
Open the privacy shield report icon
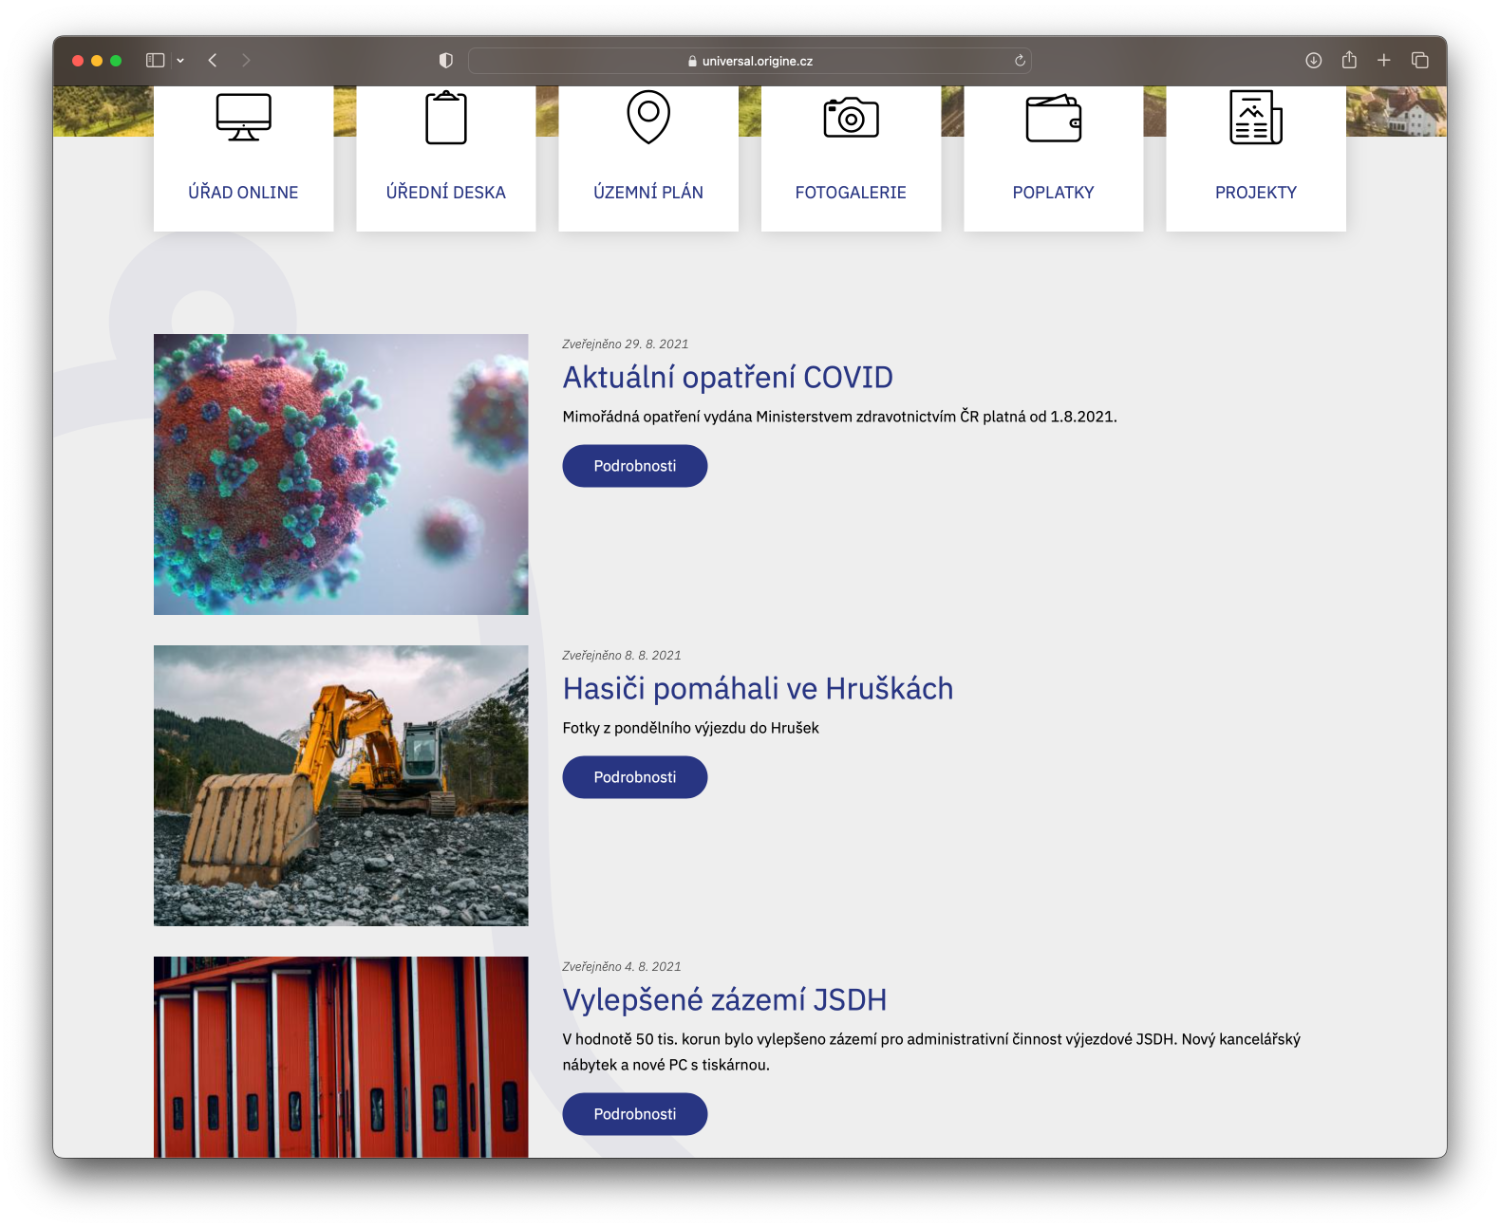pyautogui.click(x=446, y=60)
